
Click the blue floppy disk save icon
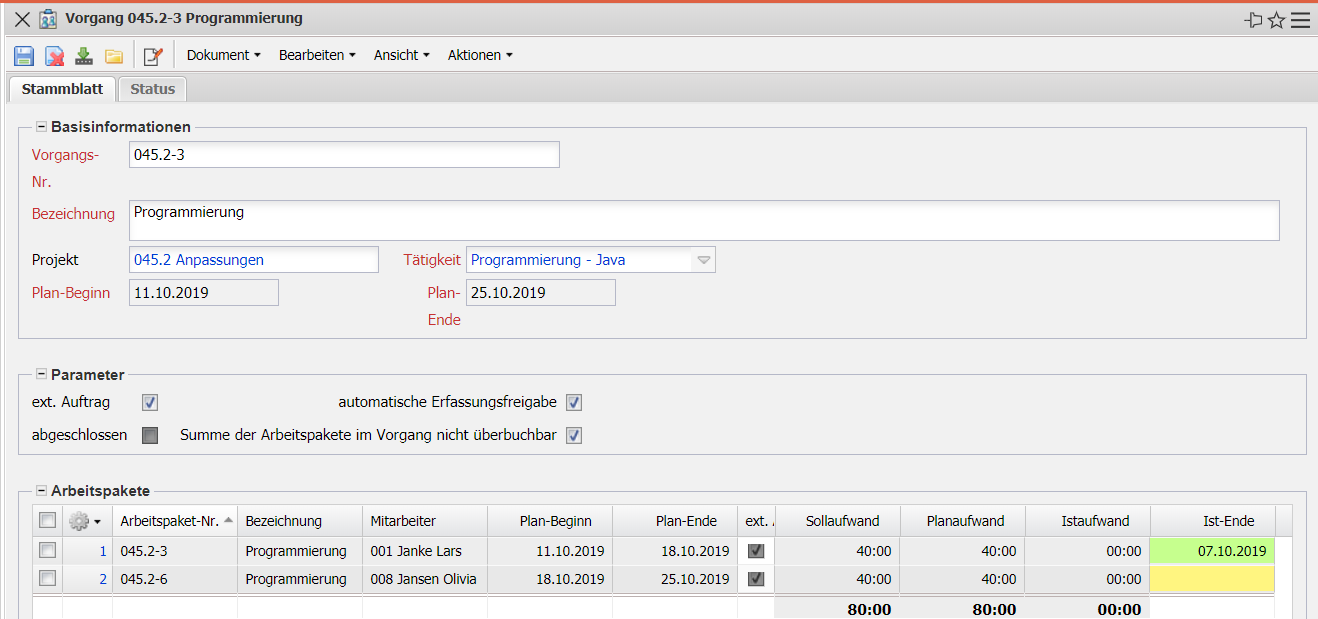point(24,56)
